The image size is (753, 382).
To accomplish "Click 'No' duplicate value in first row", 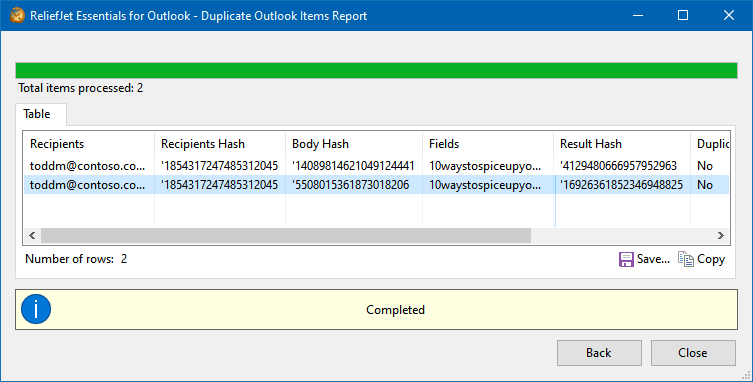I will pos(705,166).
